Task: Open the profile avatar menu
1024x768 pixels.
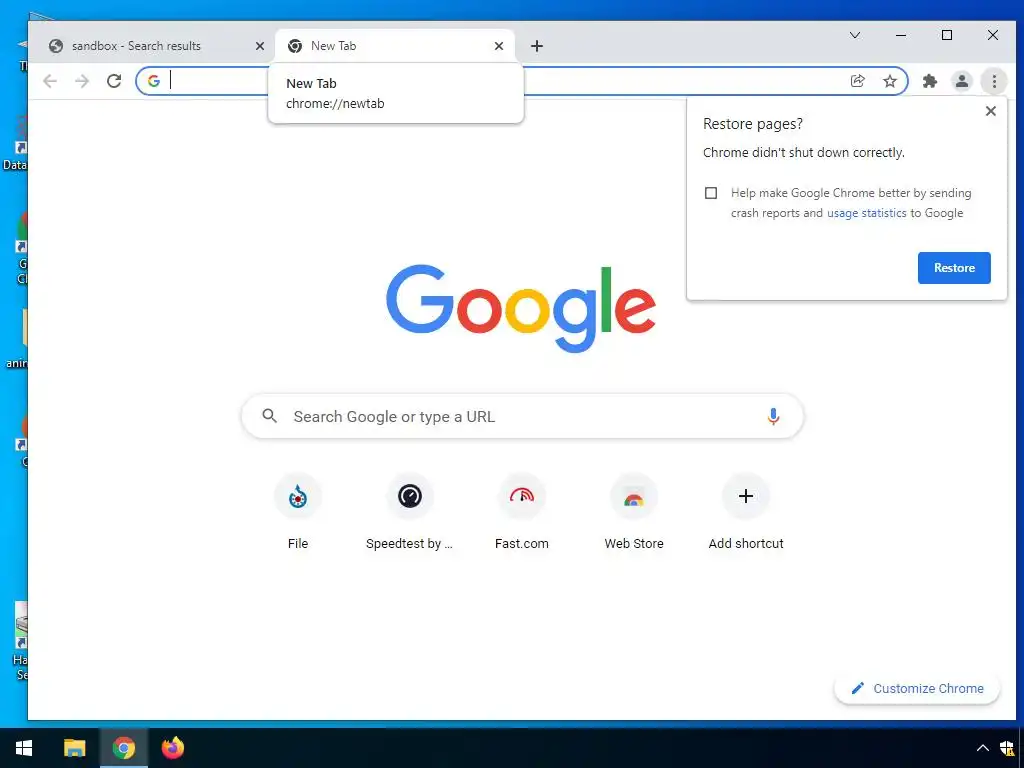Action: pos(961,81)
